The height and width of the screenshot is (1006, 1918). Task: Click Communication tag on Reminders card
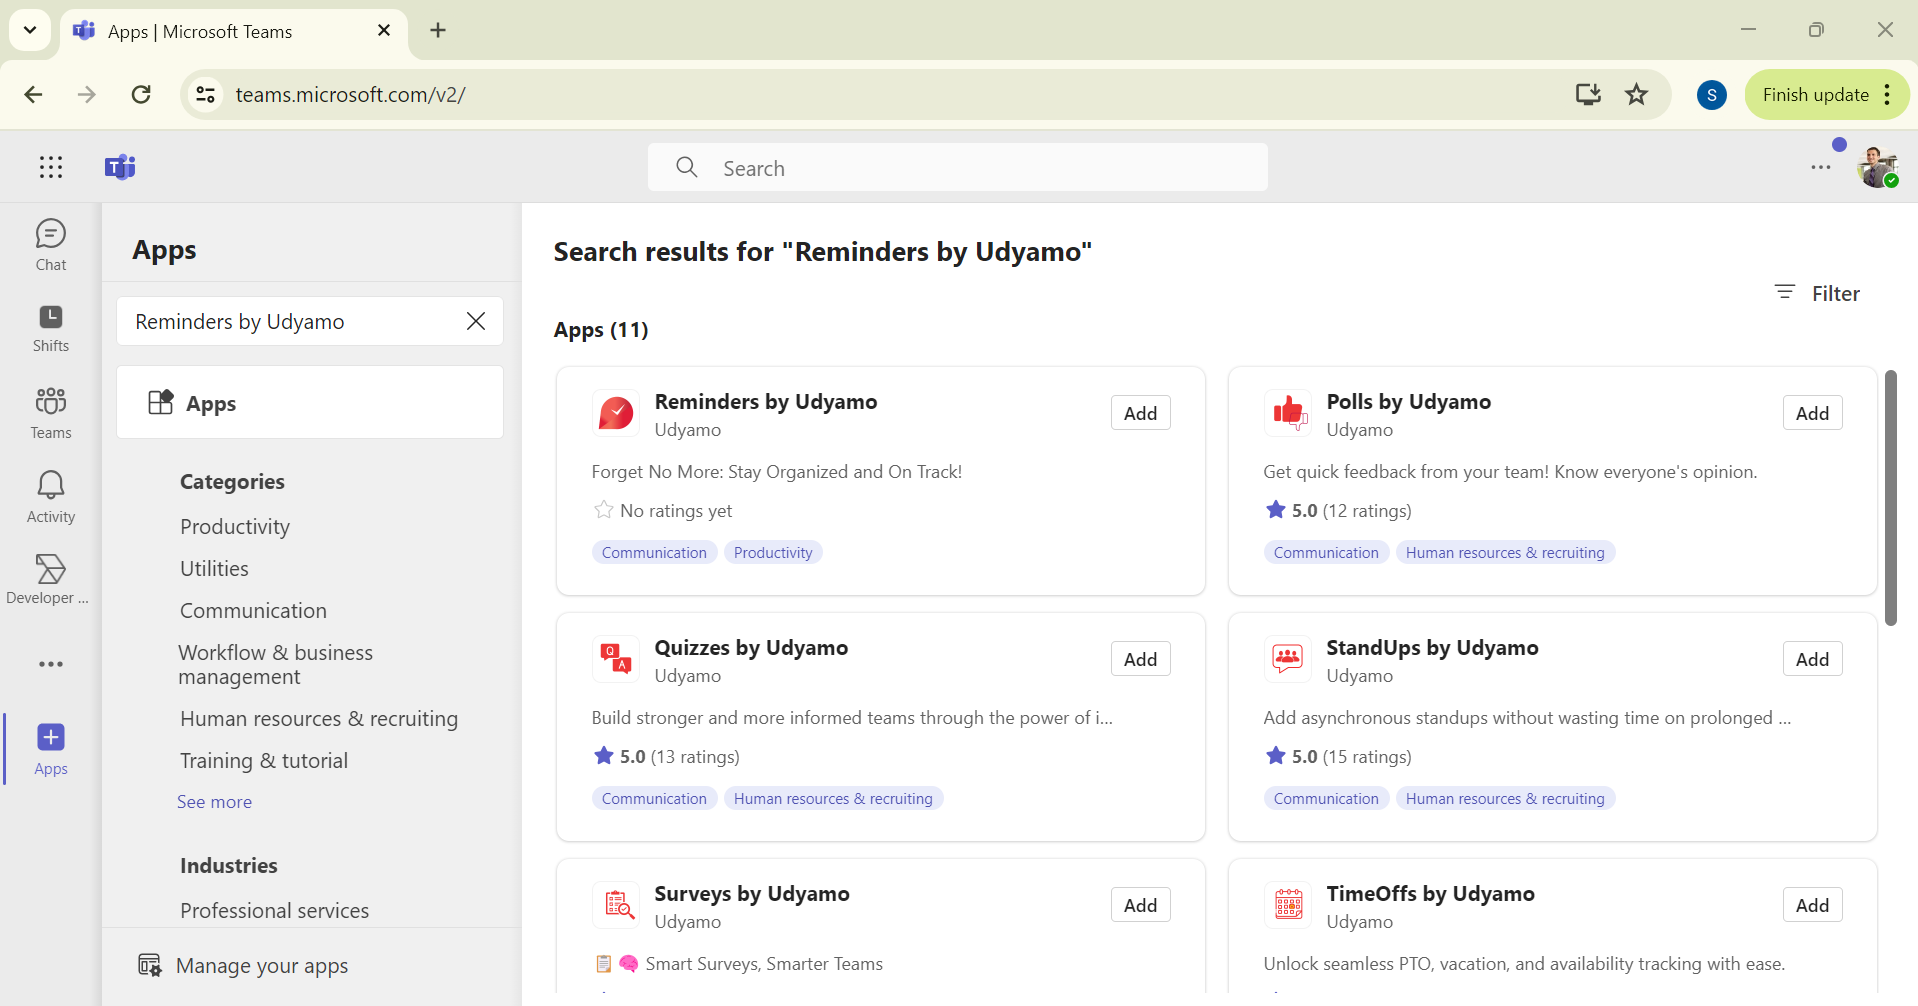point(654,553)
